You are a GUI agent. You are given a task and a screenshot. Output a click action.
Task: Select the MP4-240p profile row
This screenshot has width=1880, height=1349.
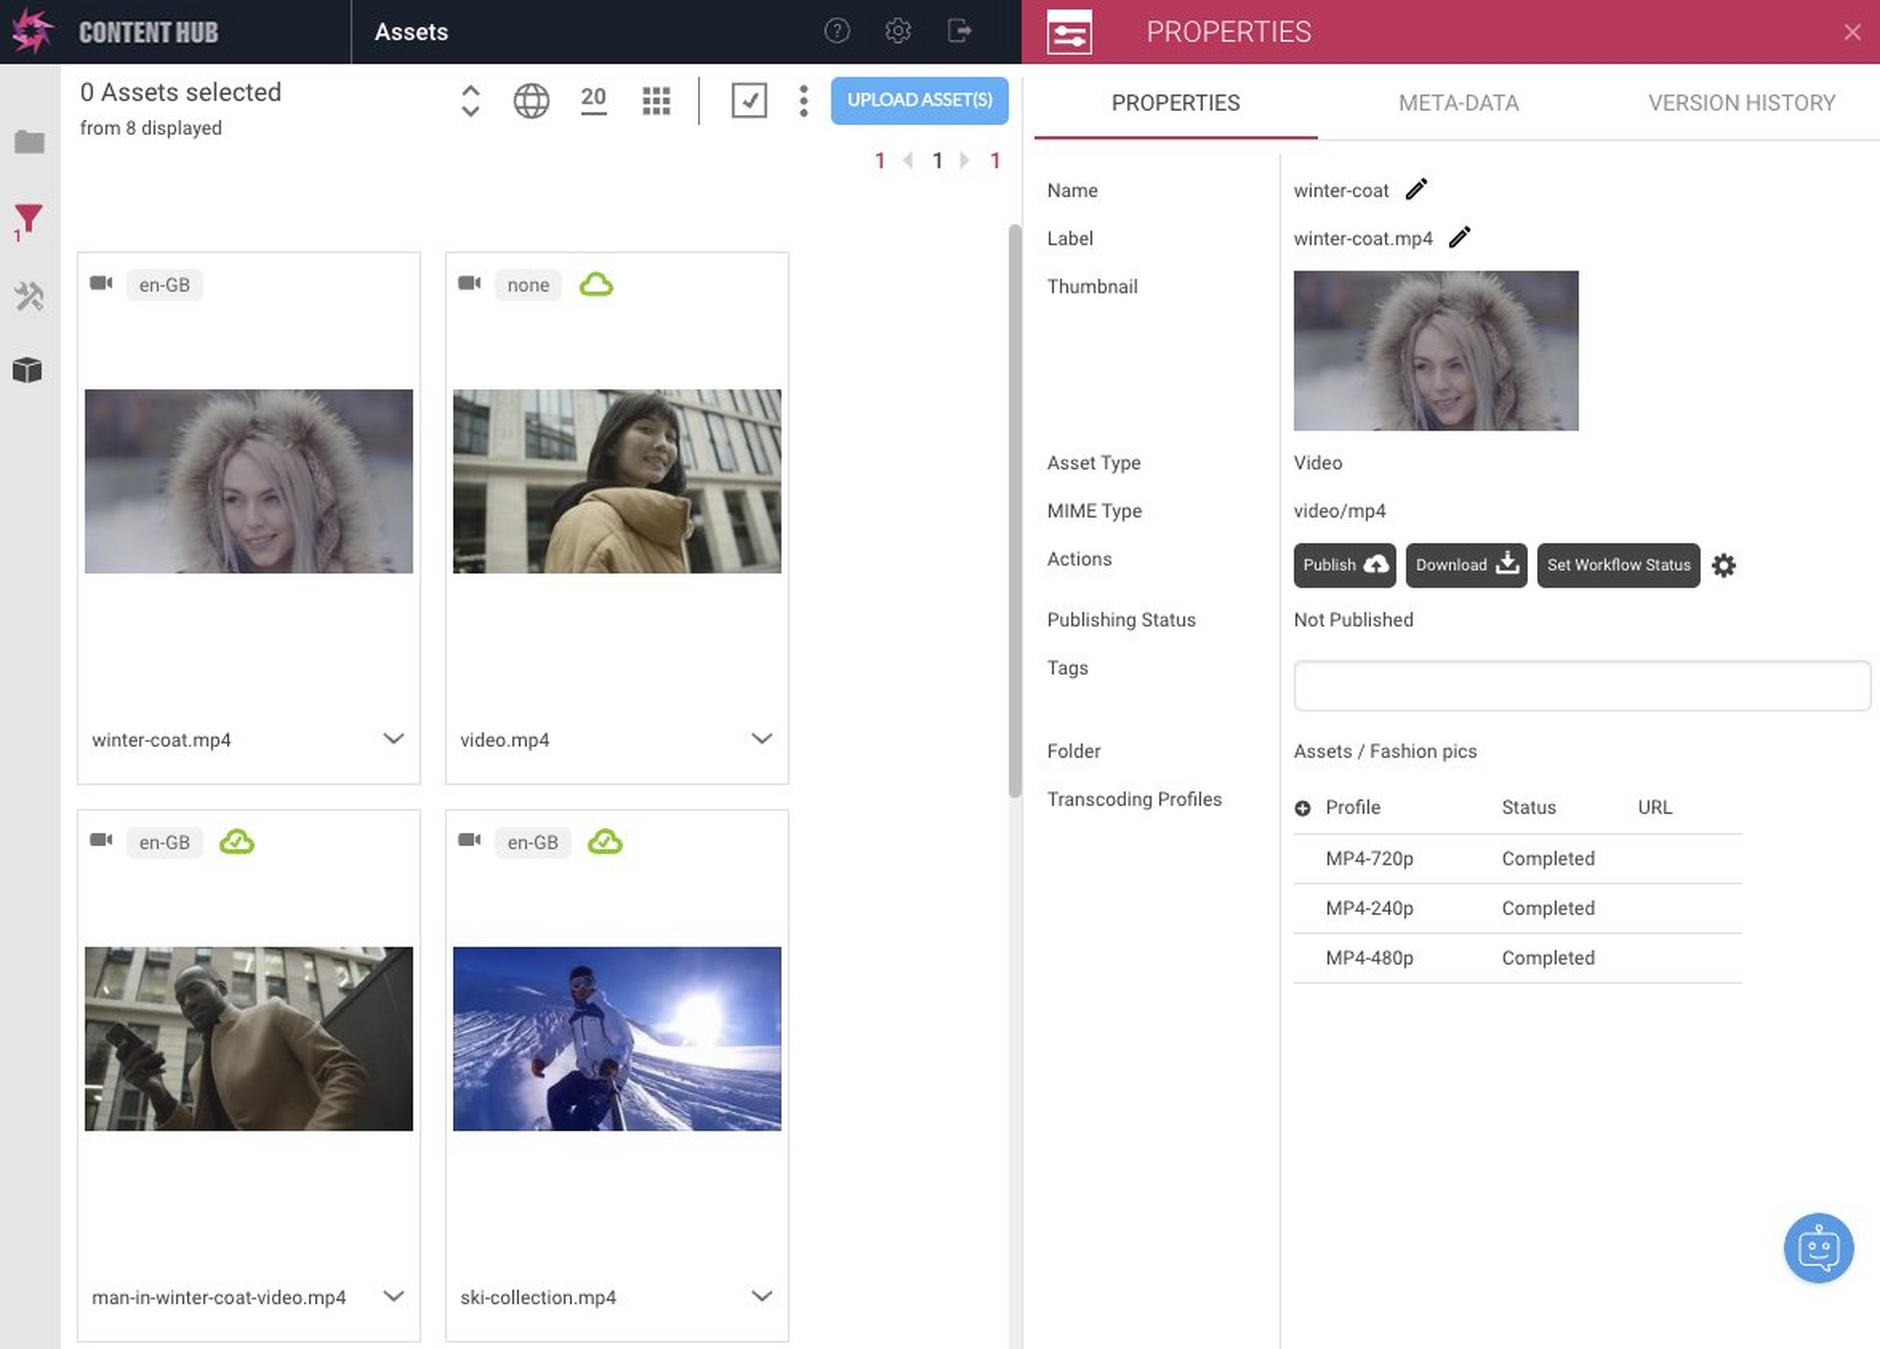[x=1517, y=908]
